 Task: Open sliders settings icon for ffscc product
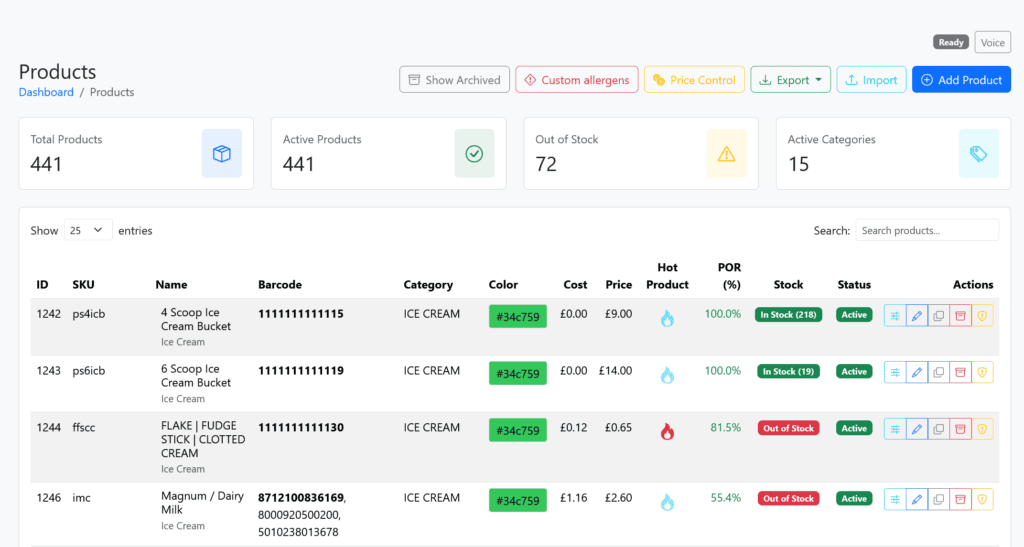[x=895, y=429]
